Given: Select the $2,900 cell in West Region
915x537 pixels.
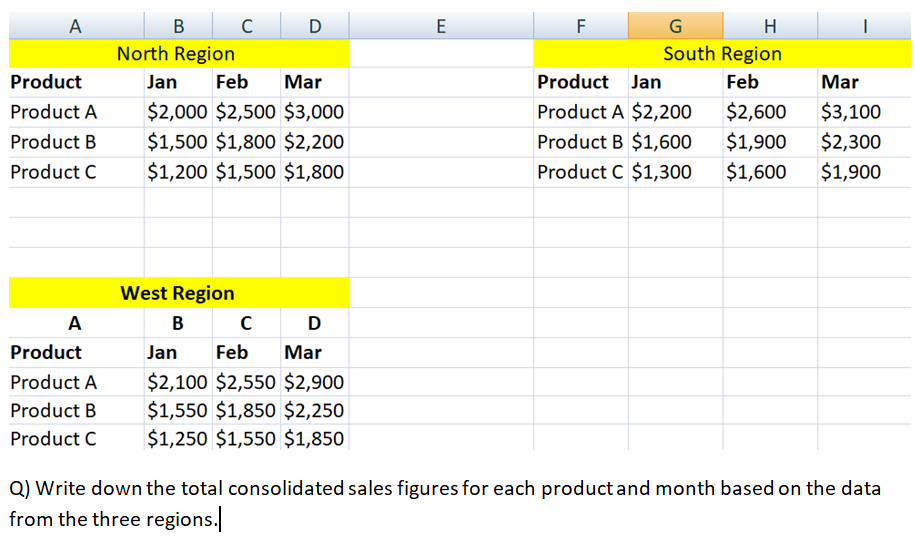Looking at the screenshot, I should coord(314,382).
